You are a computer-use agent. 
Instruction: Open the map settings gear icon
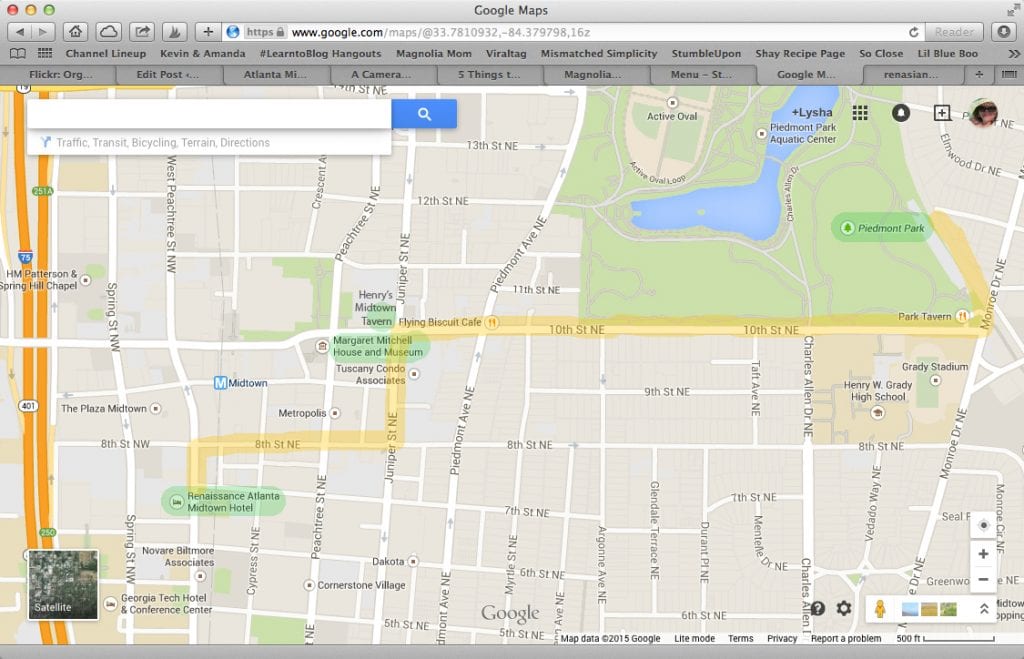pos(844,608)
